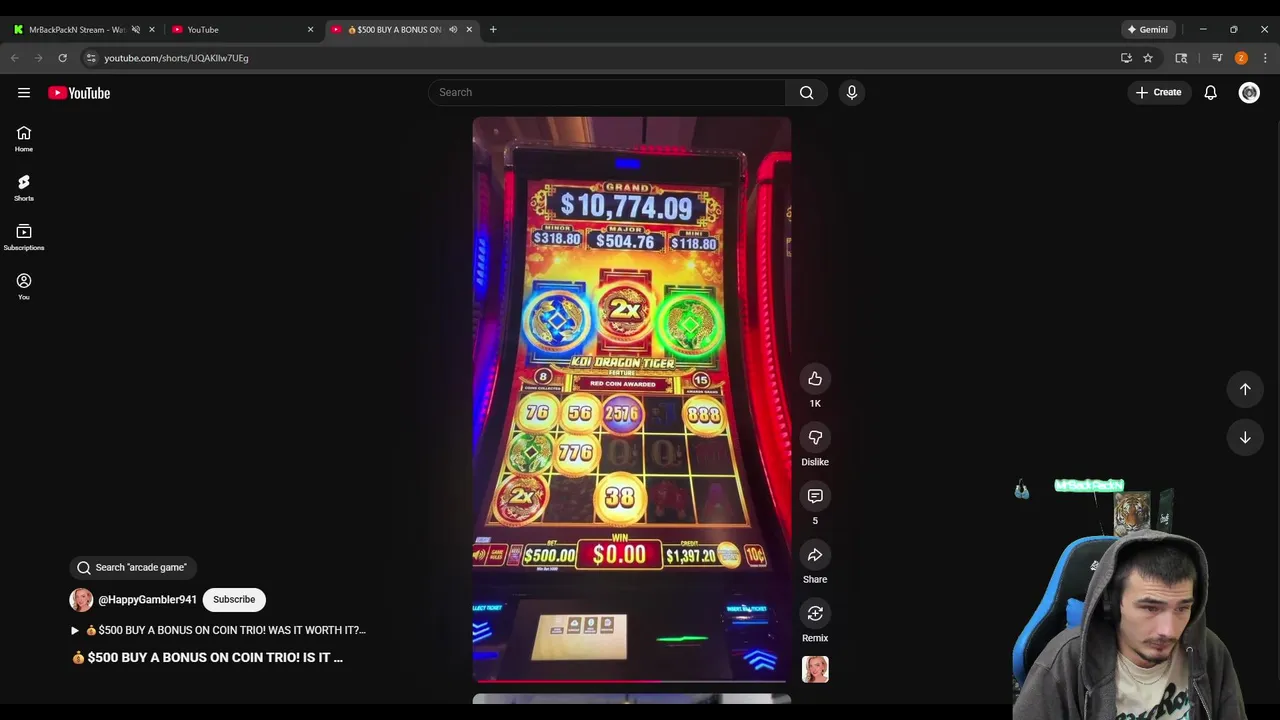Bookmark this page with the star
Viewport: 1280px width, 720px height.
(x=1148, y=58)
